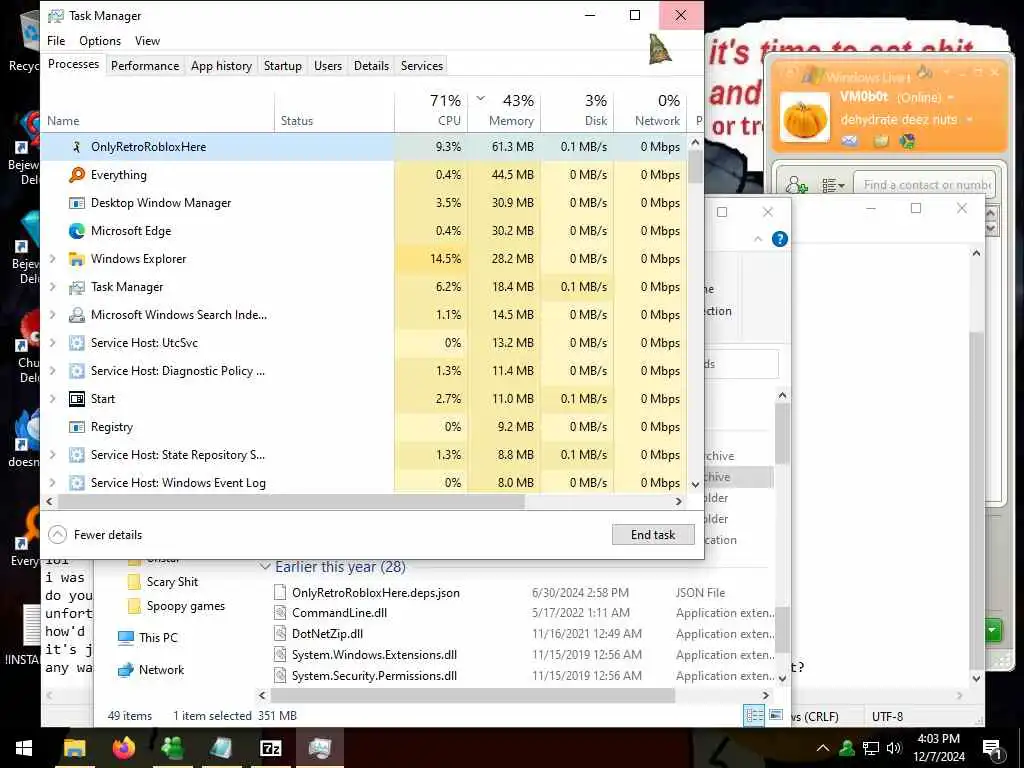Image resolution: width=1024 pixels, height=768 pixels.
Task: Expand the Windows Explorer process group
Action: point(53,259)
